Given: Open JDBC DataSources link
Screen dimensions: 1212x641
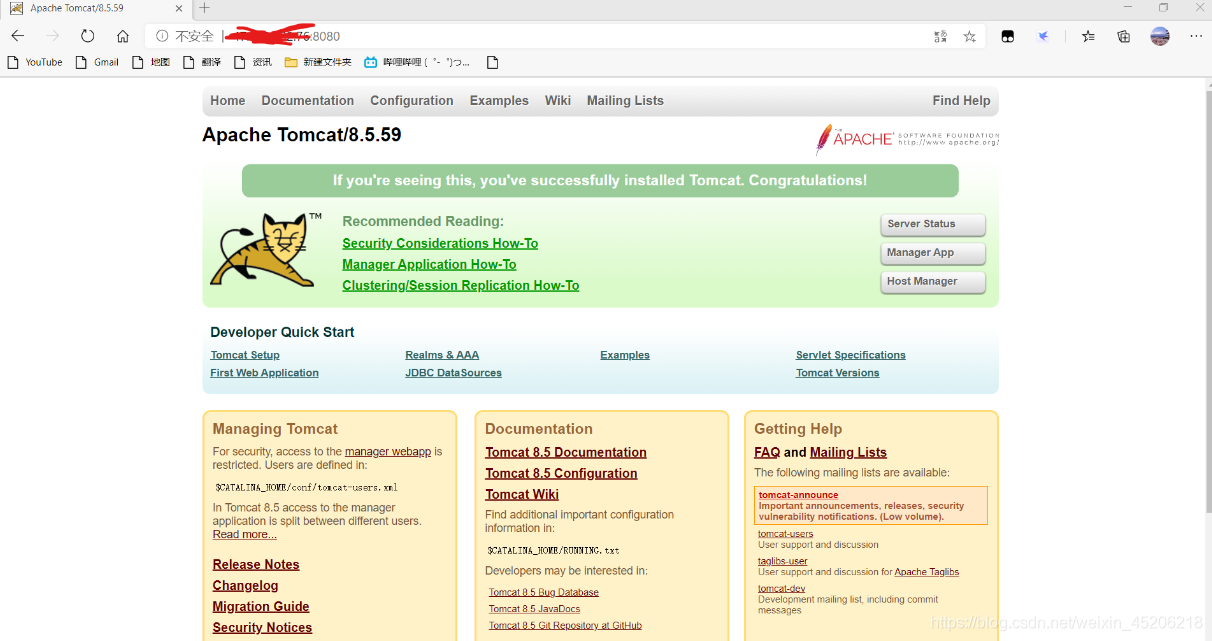Looking at the screenshot, I should 453,373.
